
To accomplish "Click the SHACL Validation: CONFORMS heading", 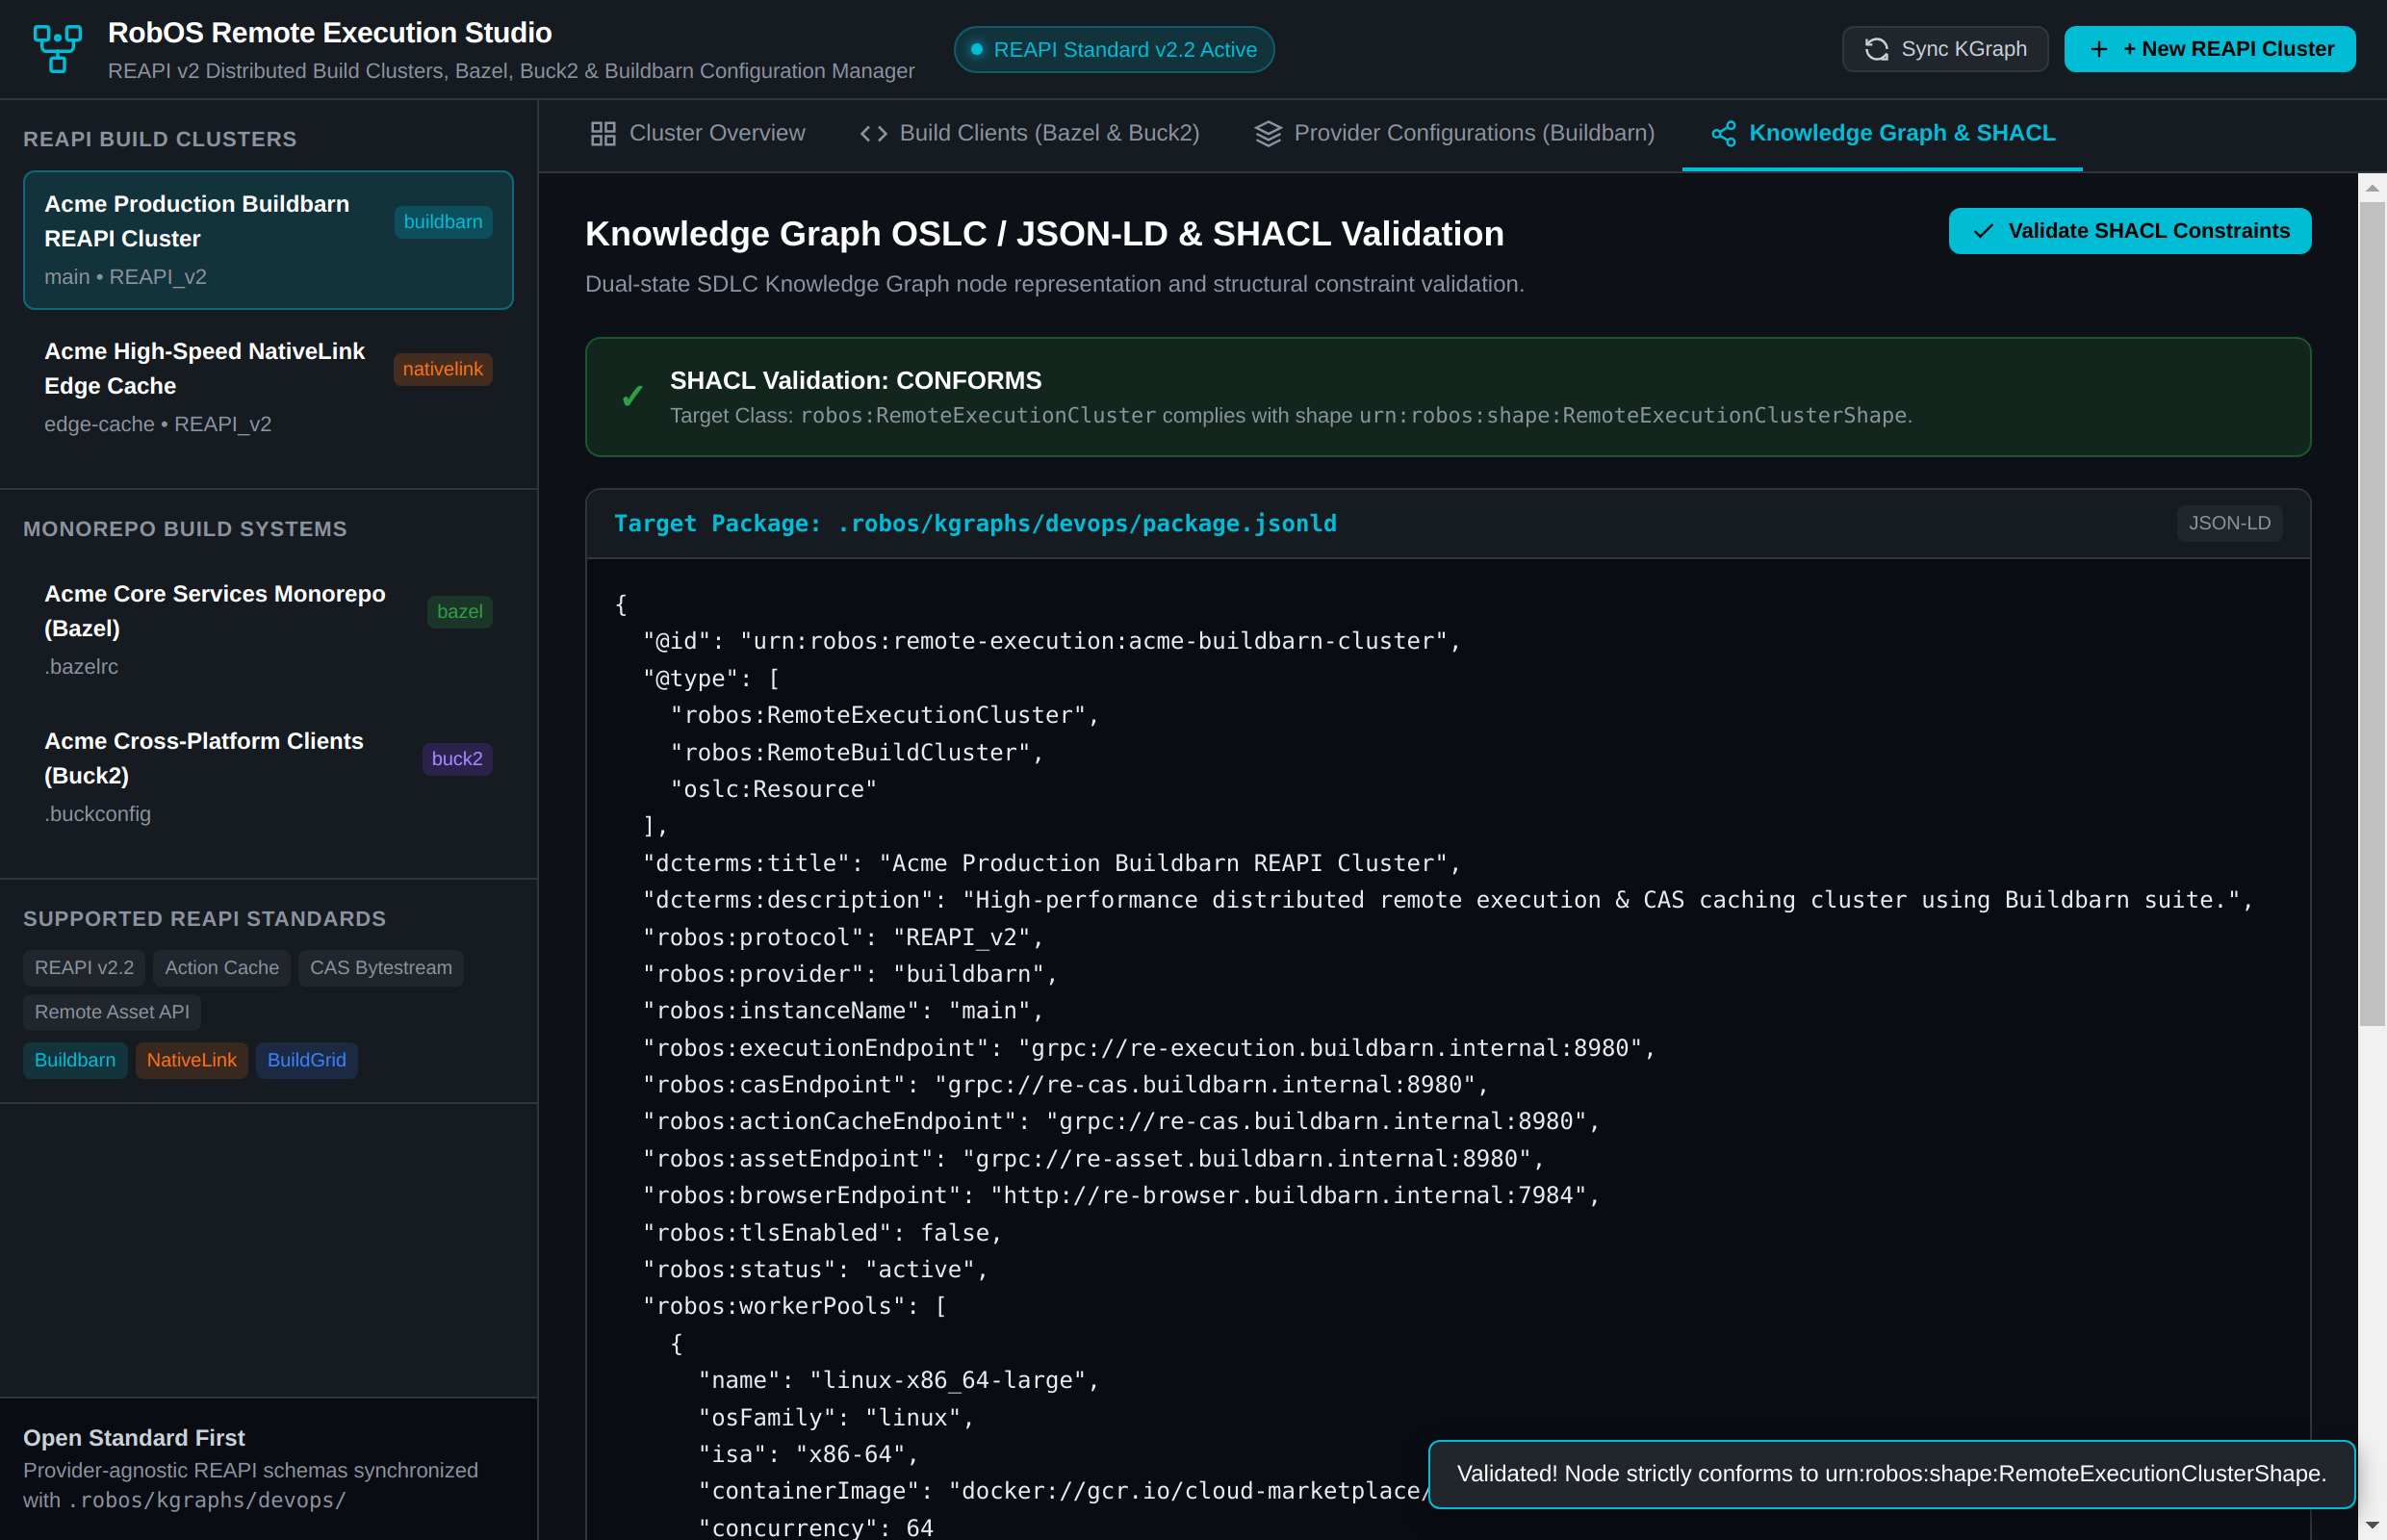I will [855, 380].
